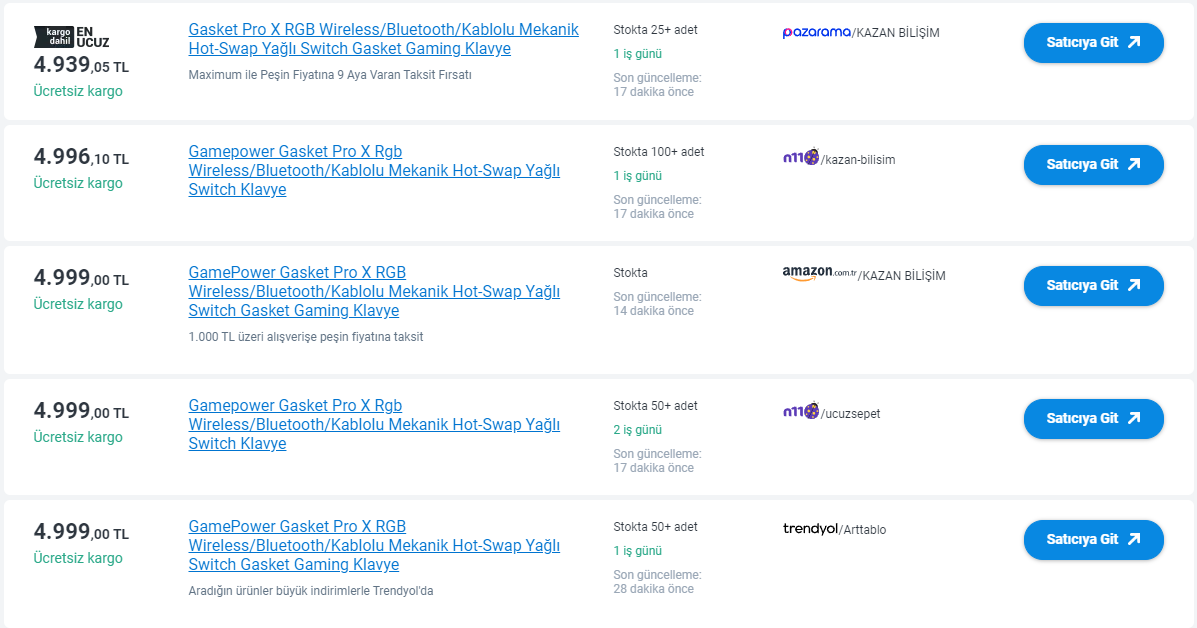1197x628 pixels.
Task: Click the 'kargo dahil en ucuz' badge
Action: click(71, 37)
